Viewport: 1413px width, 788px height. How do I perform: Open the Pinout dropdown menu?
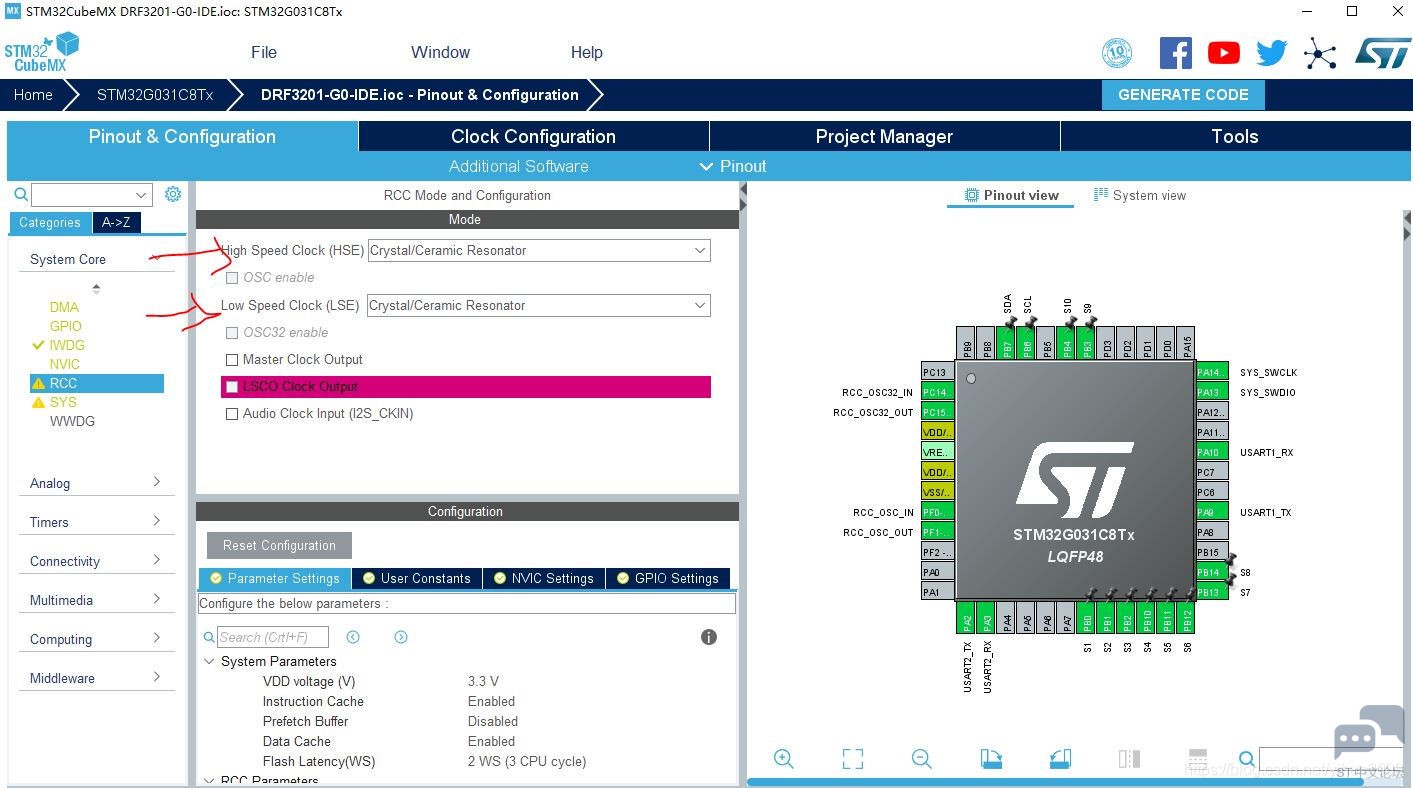[733, 166]
